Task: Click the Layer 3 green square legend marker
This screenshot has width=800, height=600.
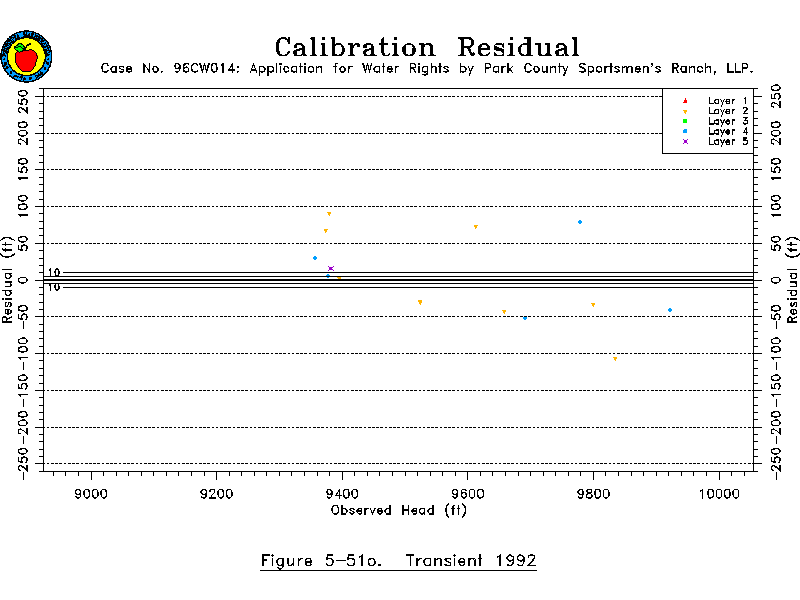Action: tap(685, 121)
